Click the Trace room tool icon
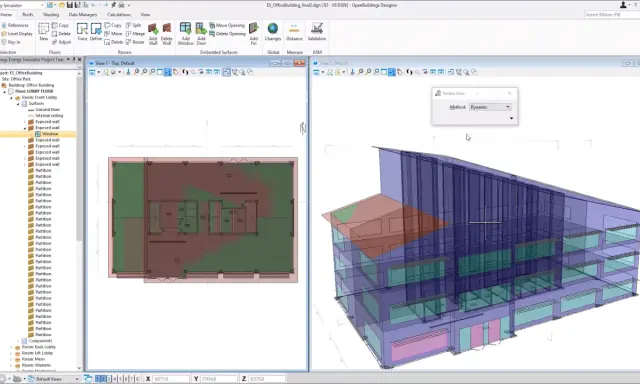This screenshot has height=384, width=640. point(82,29)
